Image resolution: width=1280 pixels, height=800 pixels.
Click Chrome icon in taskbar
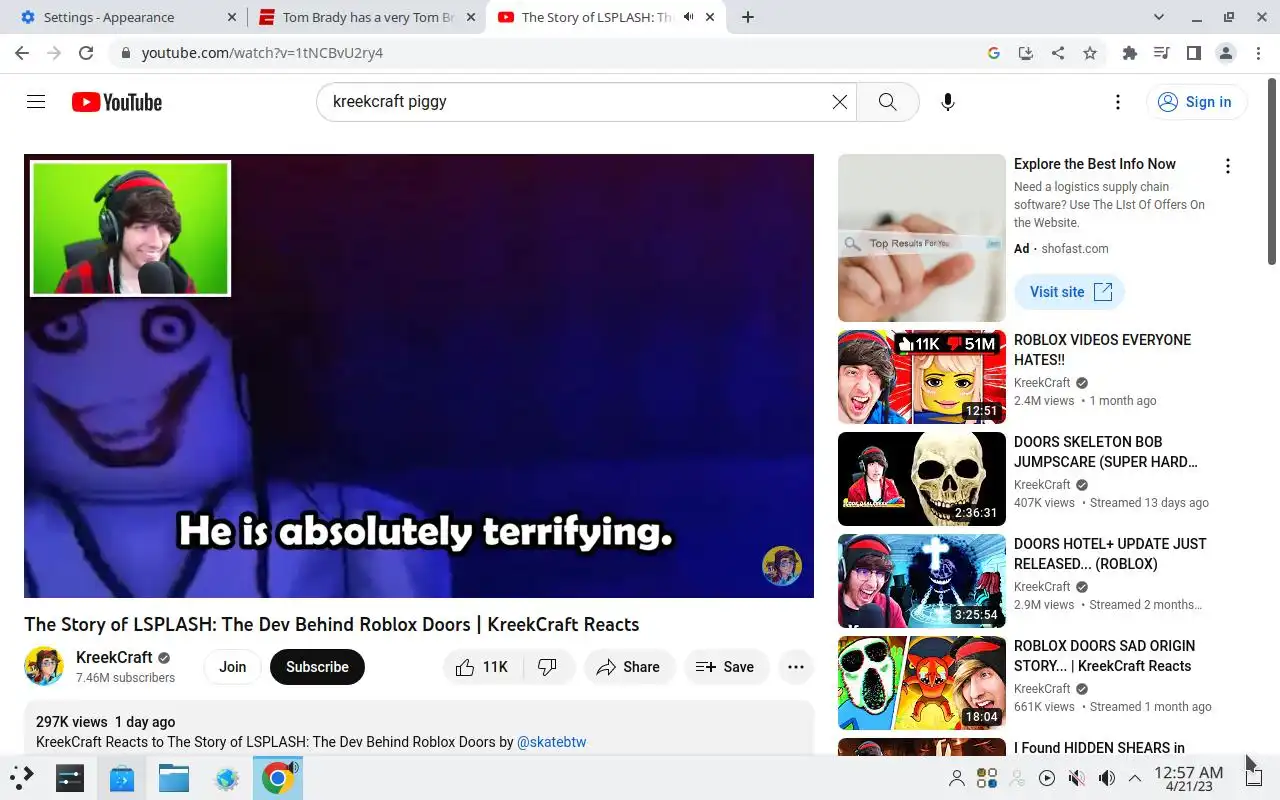tap(278, 778)
